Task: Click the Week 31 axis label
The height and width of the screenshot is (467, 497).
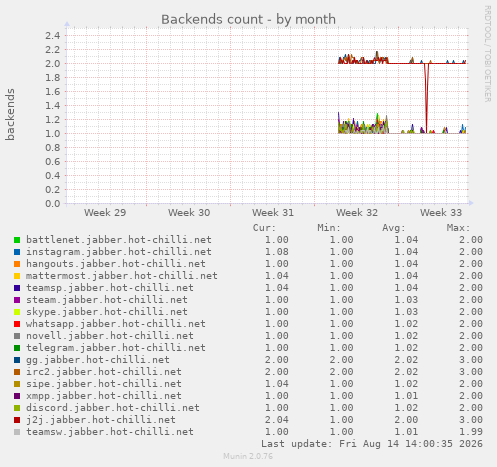Action: coord(273,213)
